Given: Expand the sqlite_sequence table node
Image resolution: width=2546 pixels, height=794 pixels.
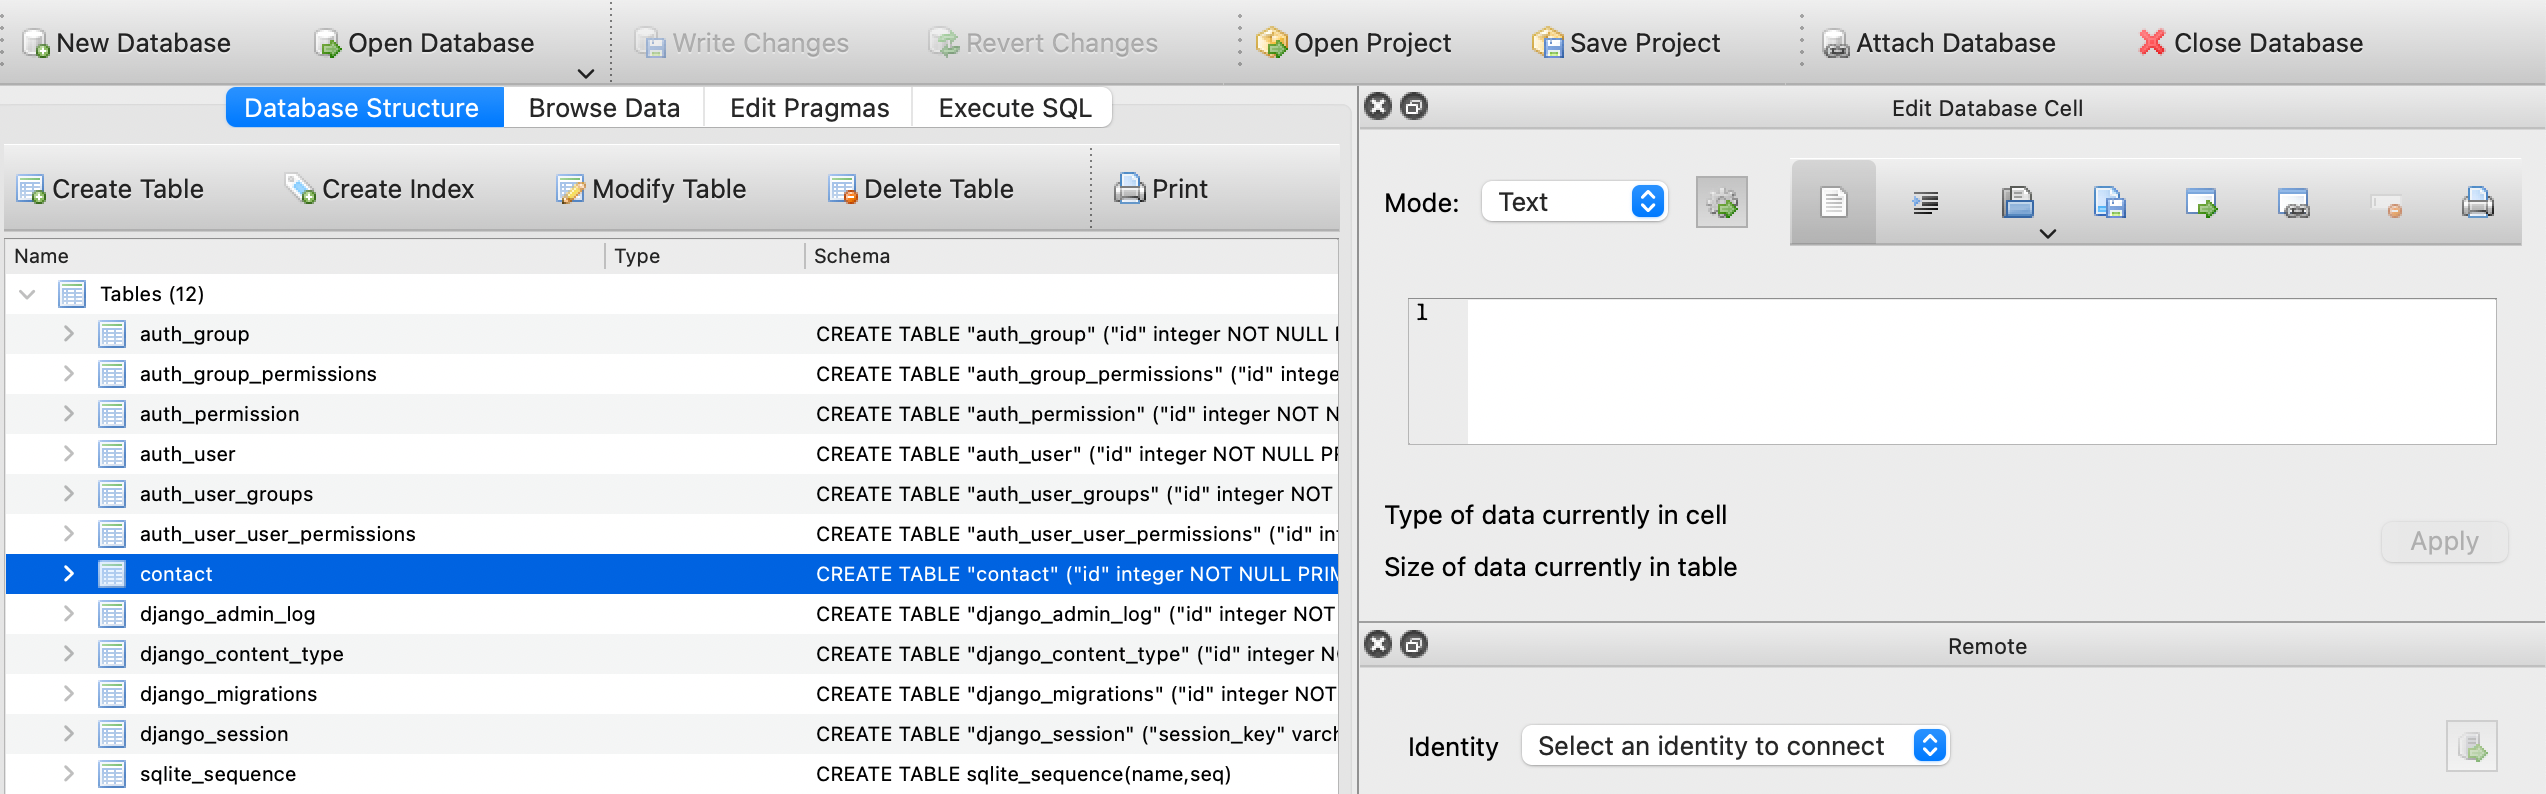Looking at the screenshot, I should (68, 774).
